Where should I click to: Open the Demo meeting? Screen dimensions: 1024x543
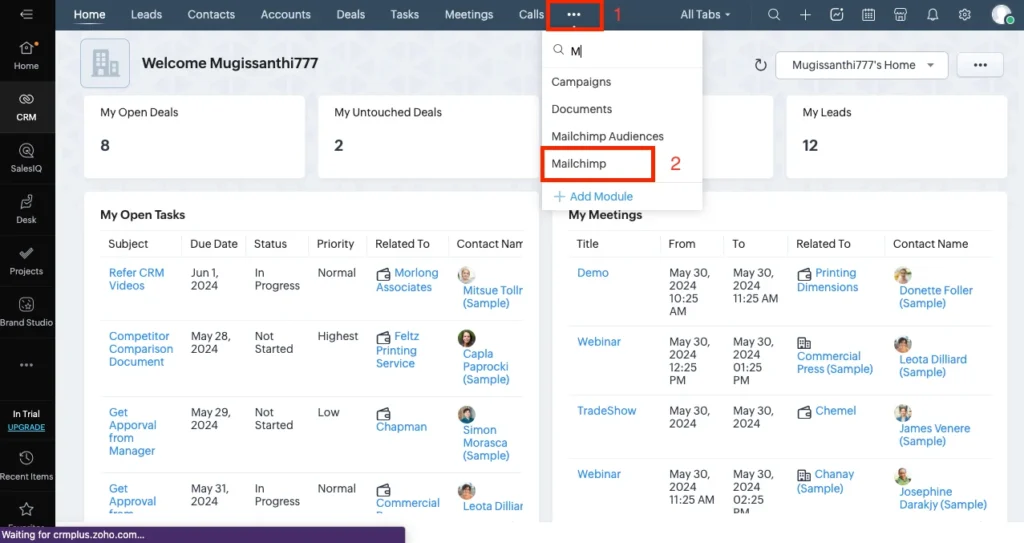tap(592, 273)
